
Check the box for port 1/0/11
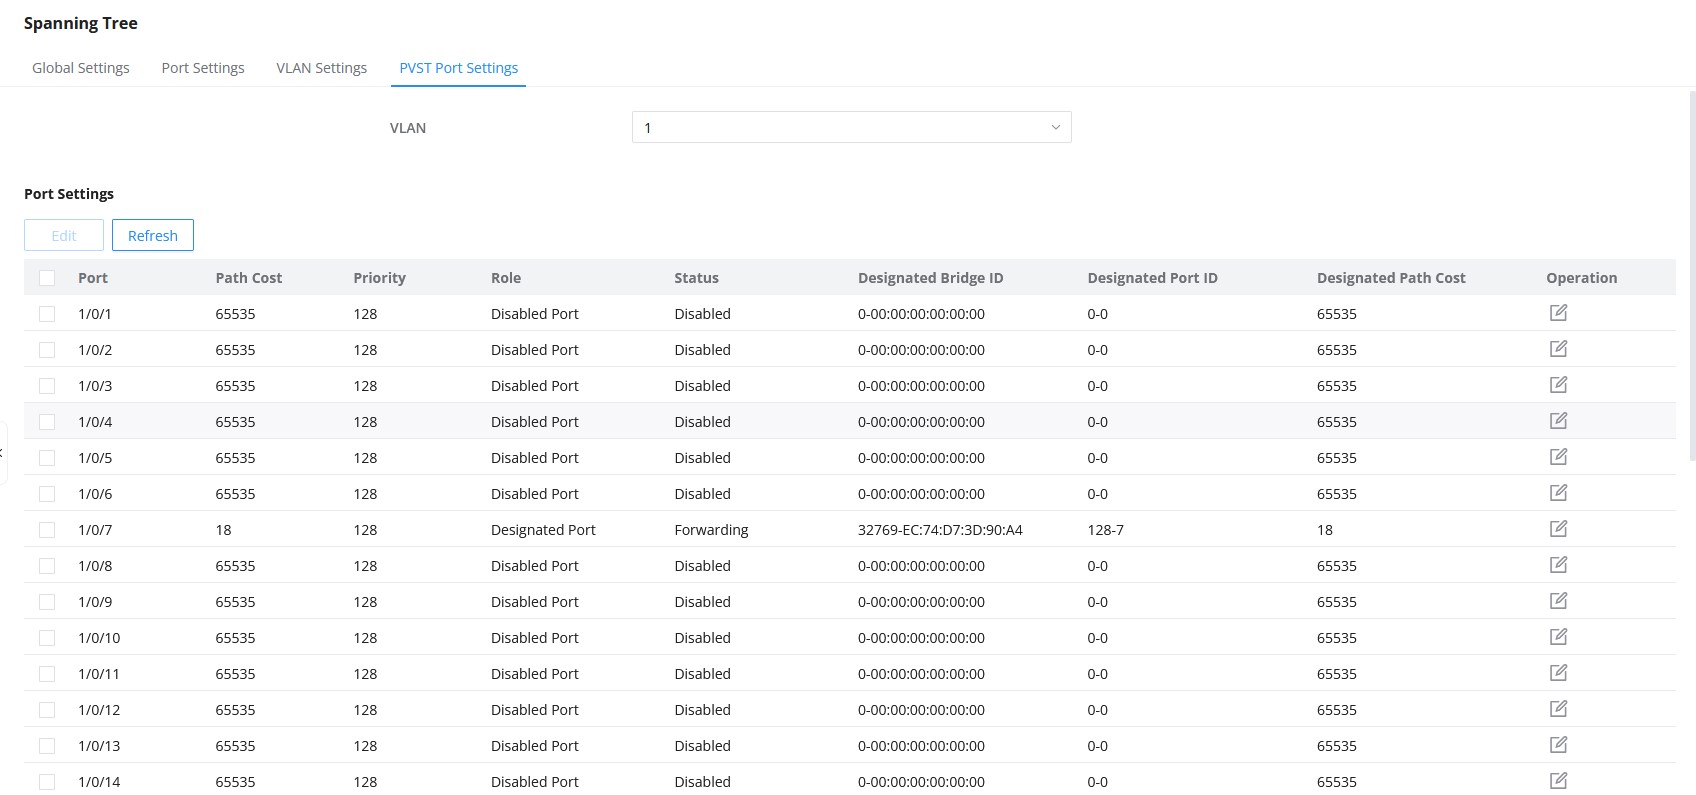tap(47, 674)
